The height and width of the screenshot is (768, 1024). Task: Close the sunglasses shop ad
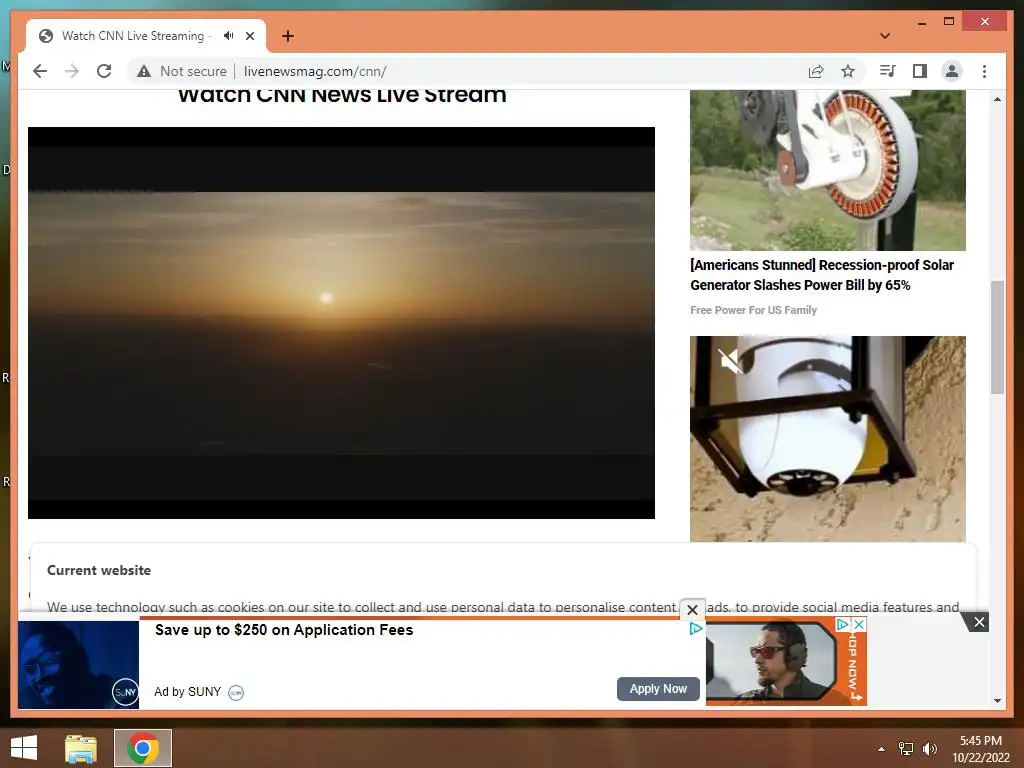859,624
